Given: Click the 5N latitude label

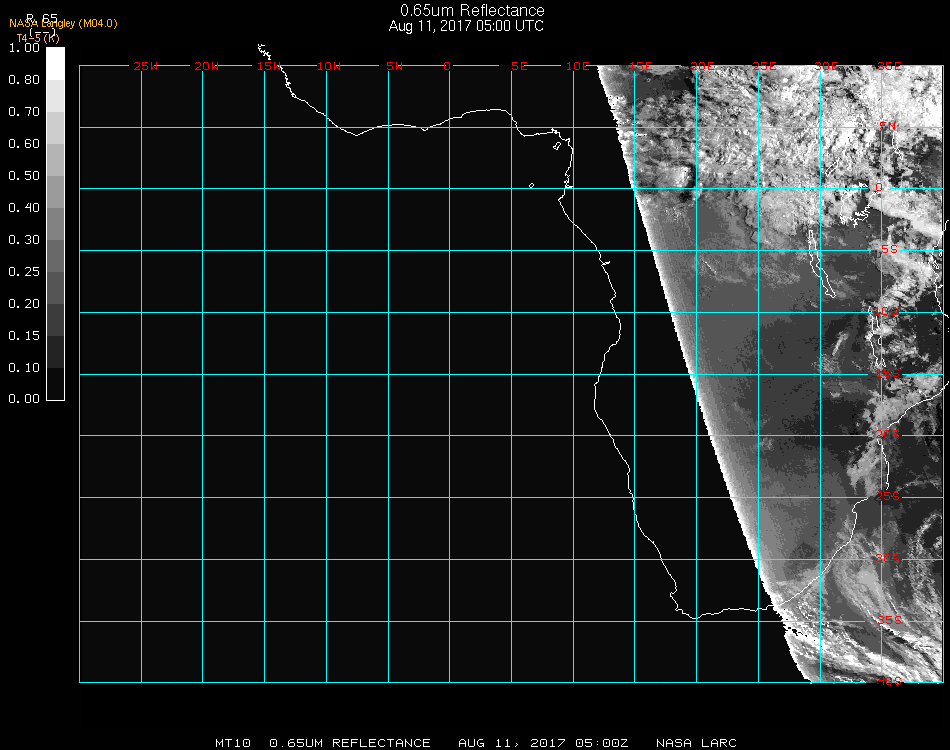Looking at the screenshot, I should click(888, 126).
